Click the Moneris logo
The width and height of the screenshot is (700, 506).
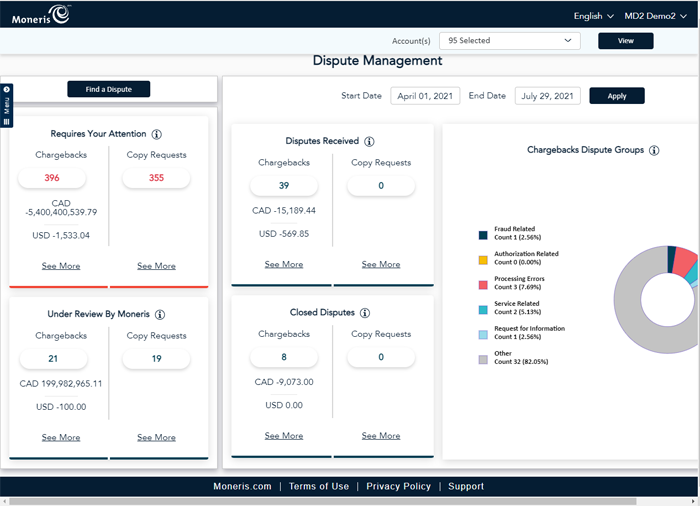[x=41, y=14]
